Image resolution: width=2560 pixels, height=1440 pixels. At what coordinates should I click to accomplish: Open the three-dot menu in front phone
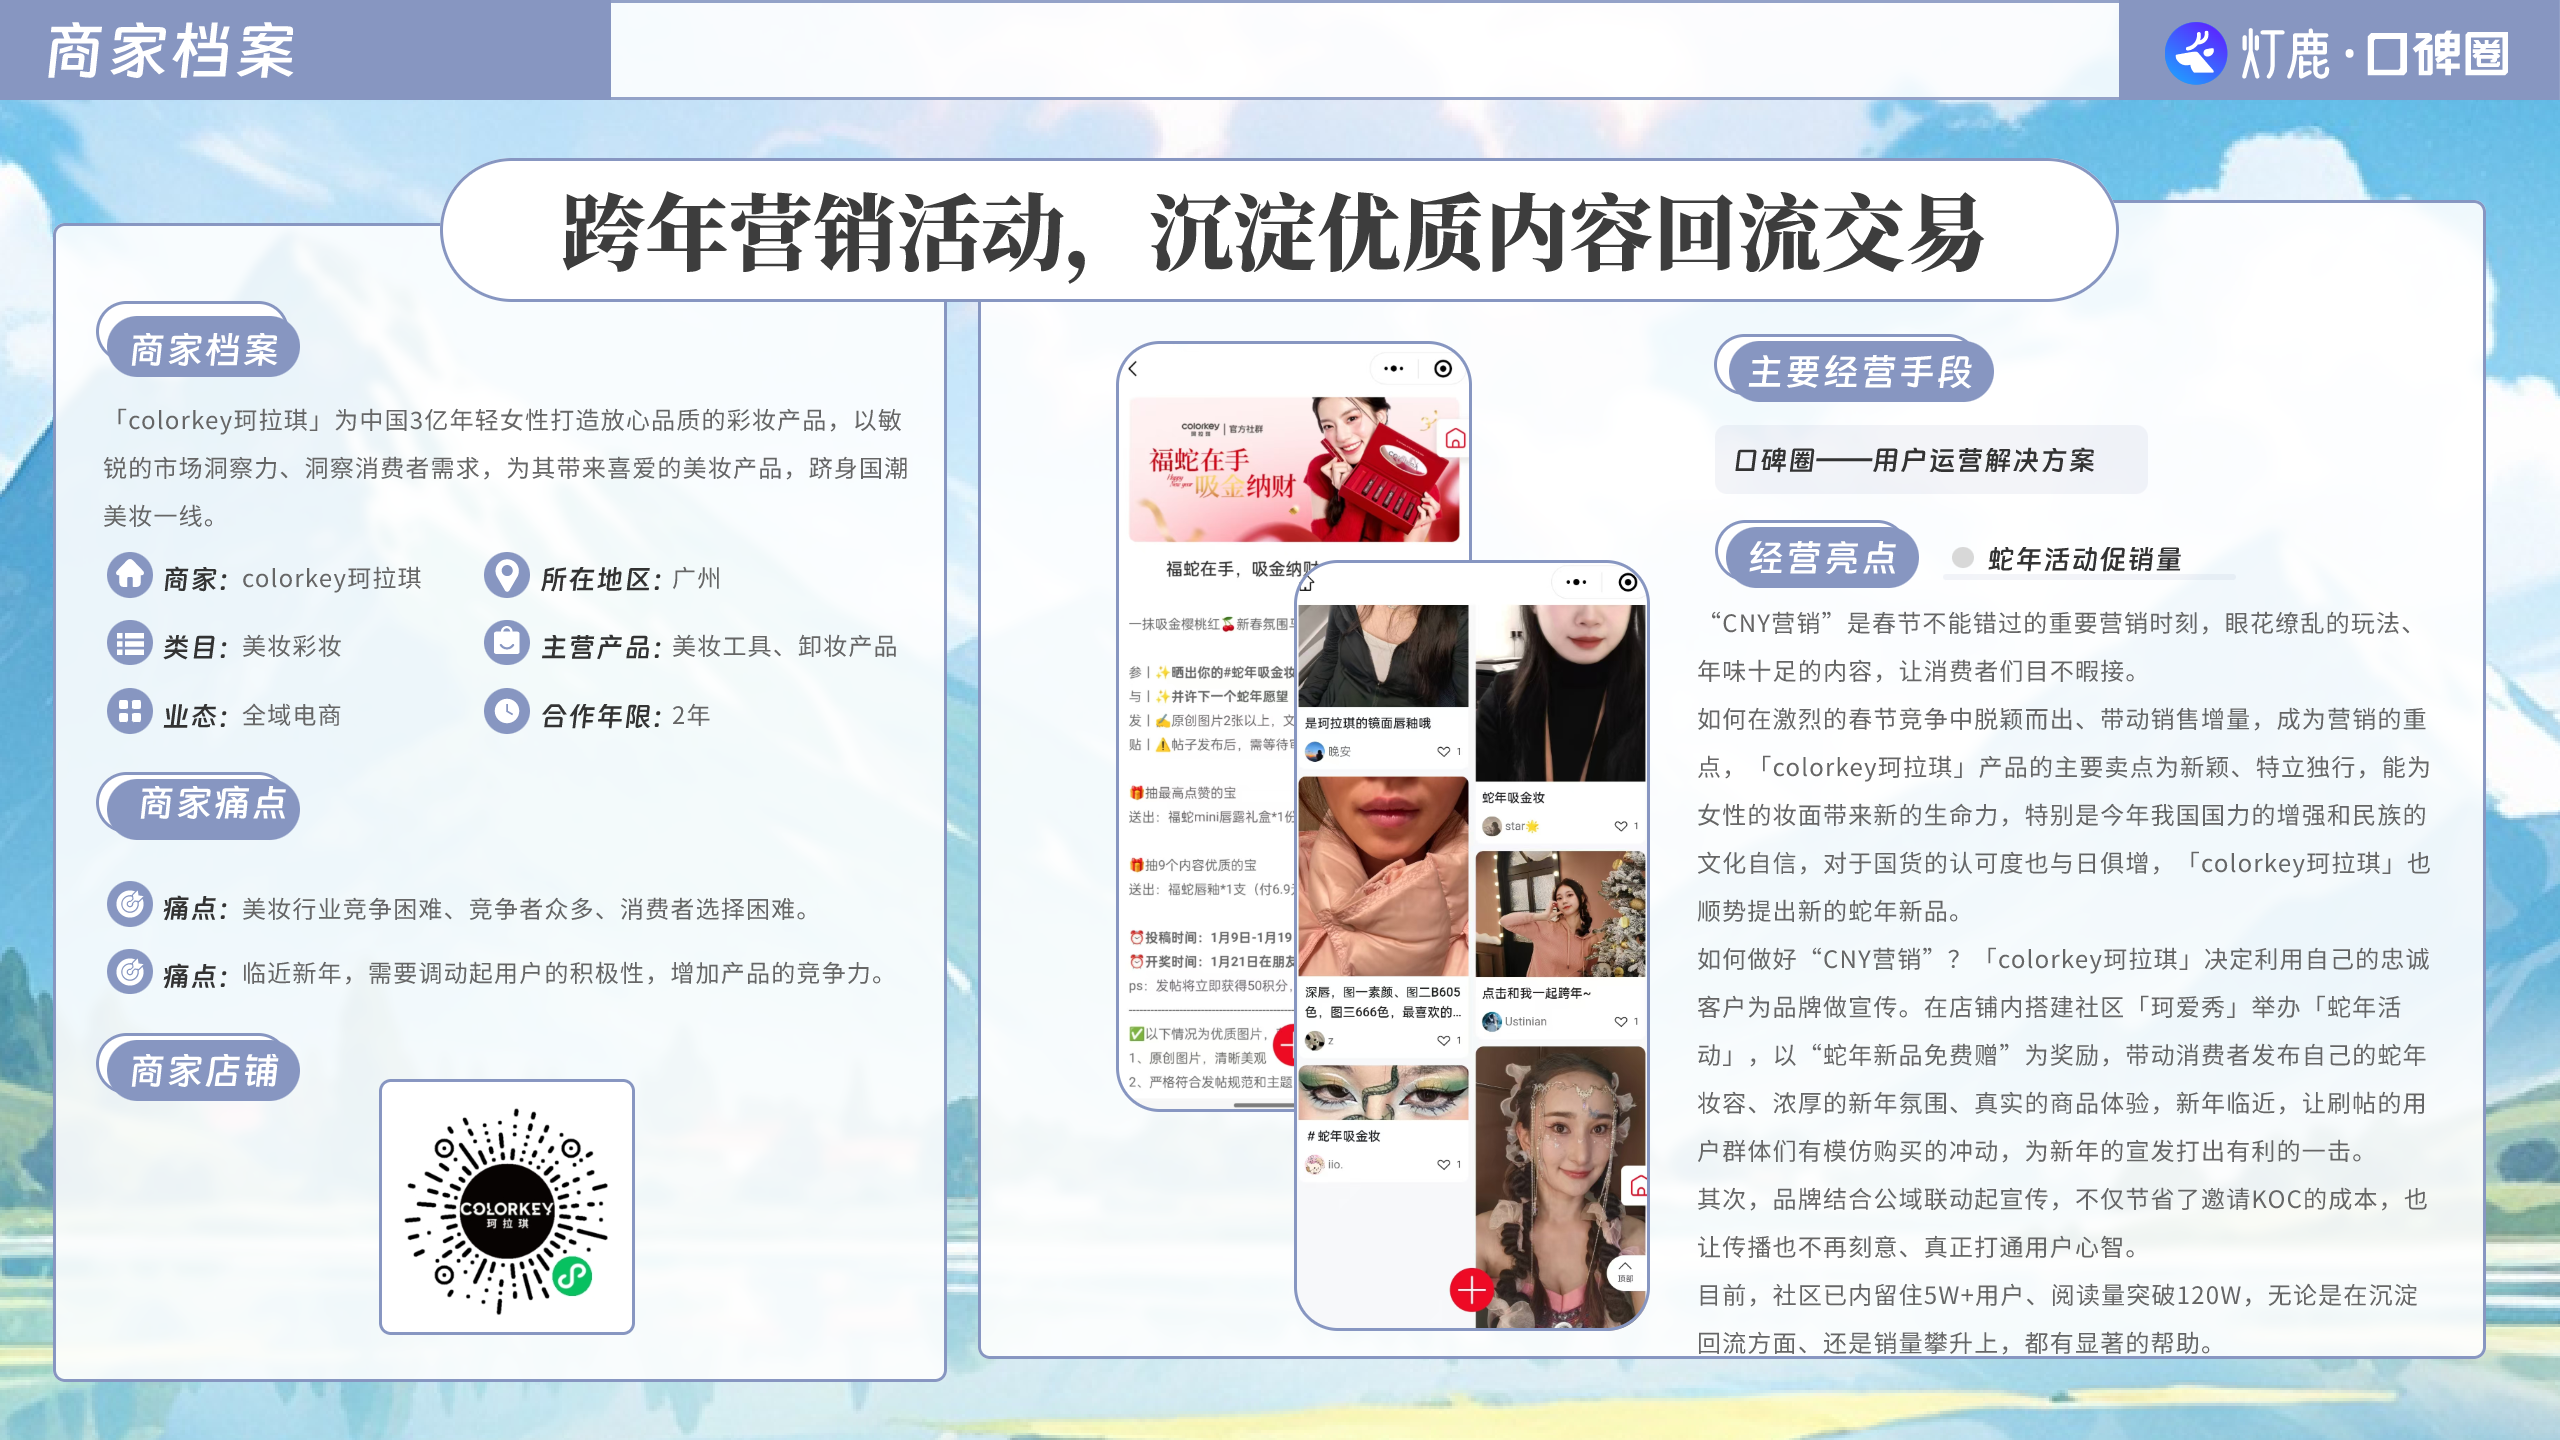tap(1577, 582)
